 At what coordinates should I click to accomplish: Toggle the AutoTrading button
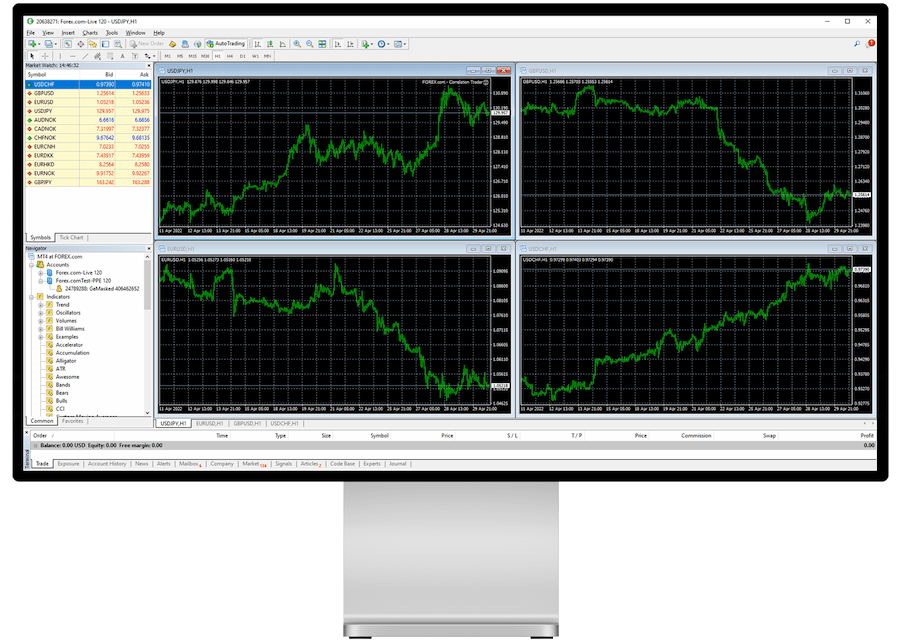pyautogui.click(x=226, y=44)
